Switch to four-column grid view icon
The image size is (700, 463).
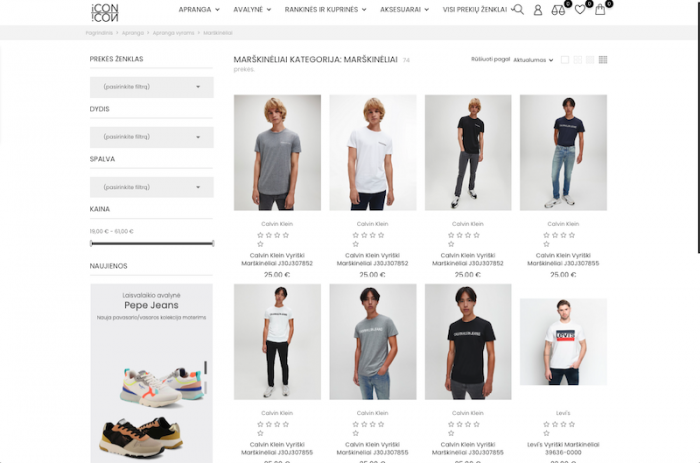pyautogui.click(x=603, y=60)
